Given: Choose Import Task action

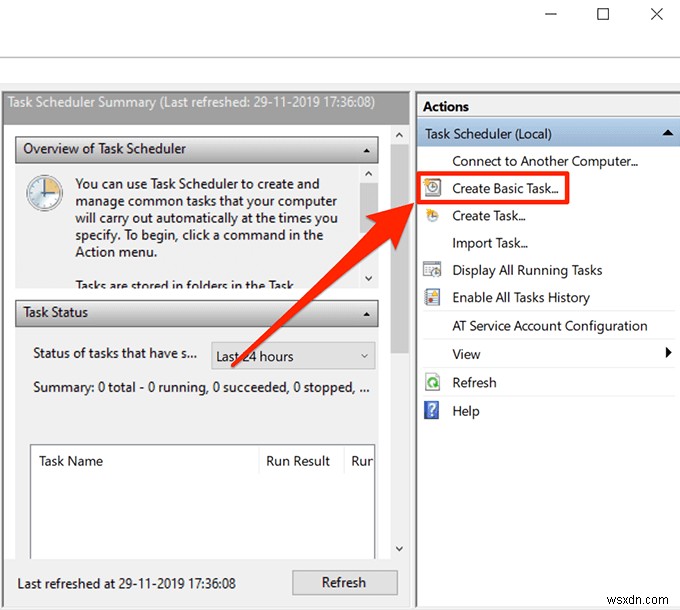Looking at the screenshot, I should click(490, 243).
